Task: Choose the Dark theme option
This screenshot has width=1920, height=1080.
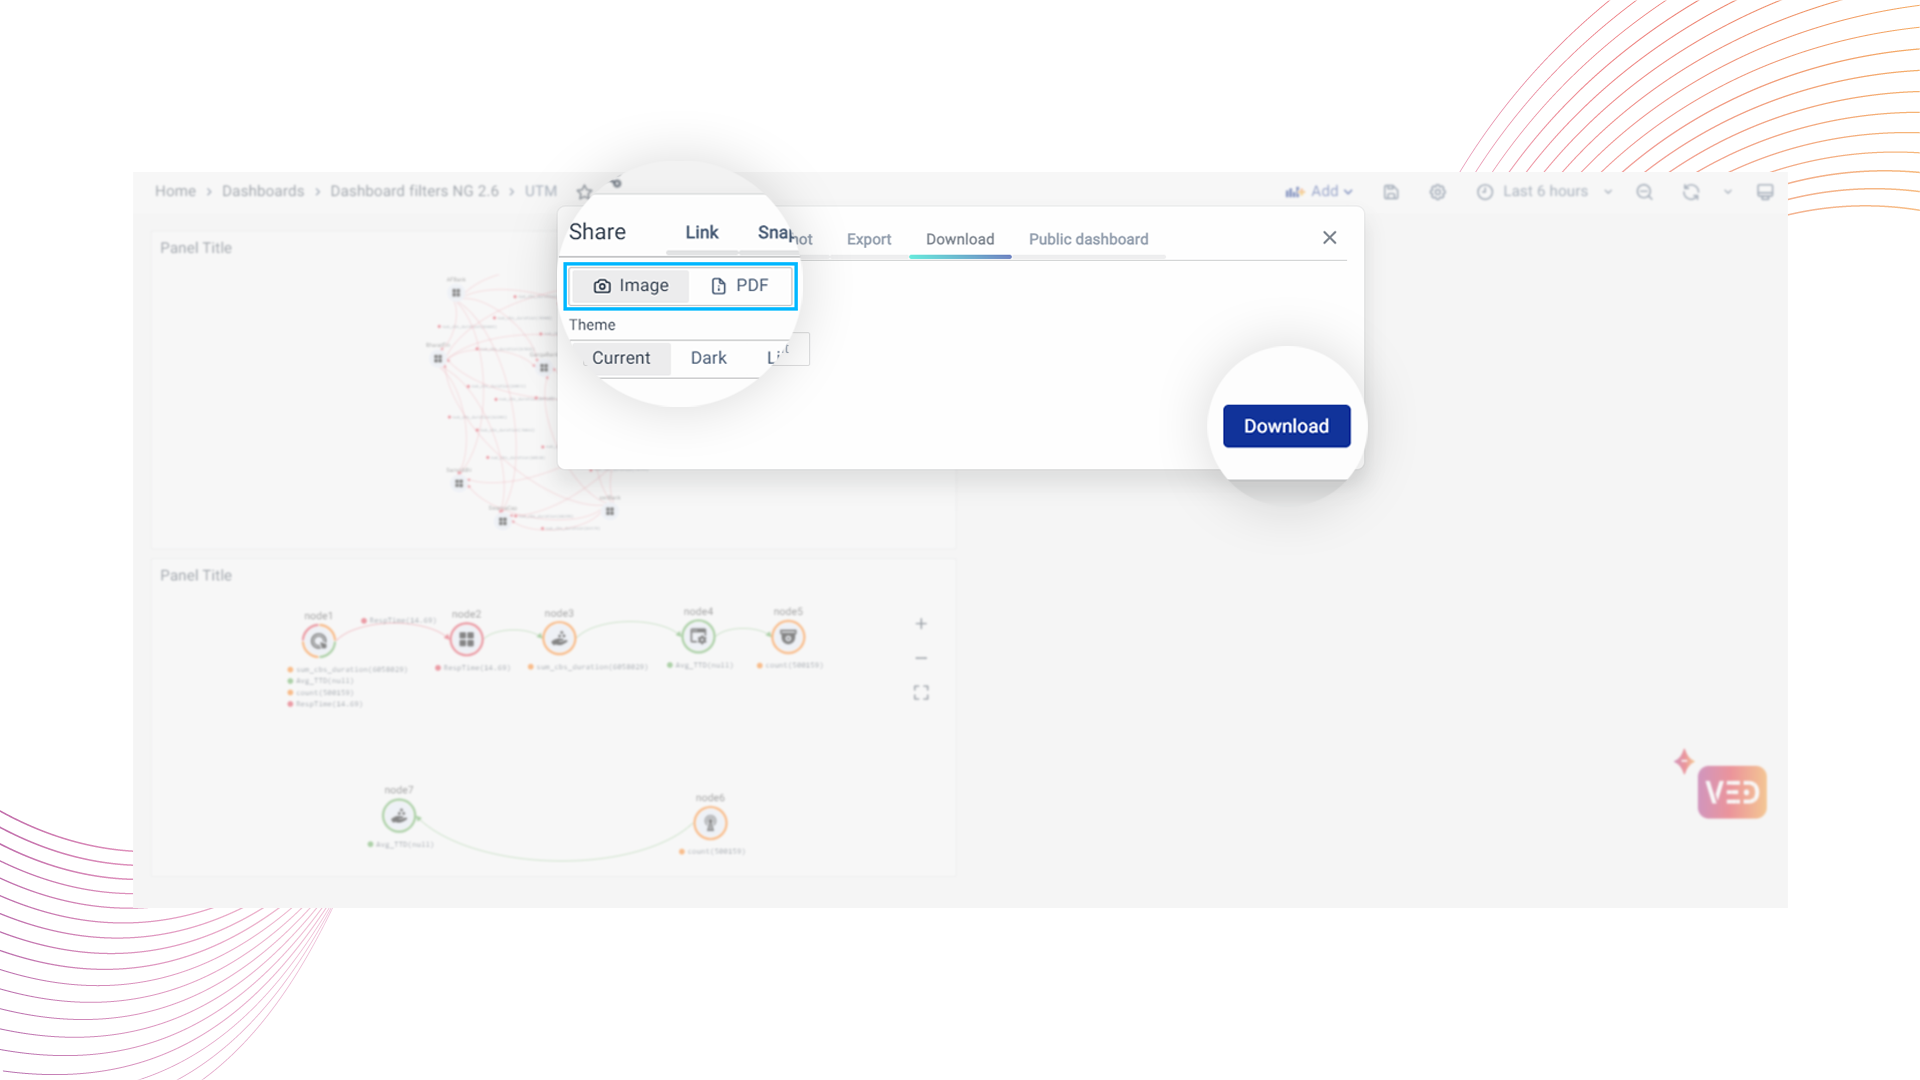Action: (x=708, y=358)
